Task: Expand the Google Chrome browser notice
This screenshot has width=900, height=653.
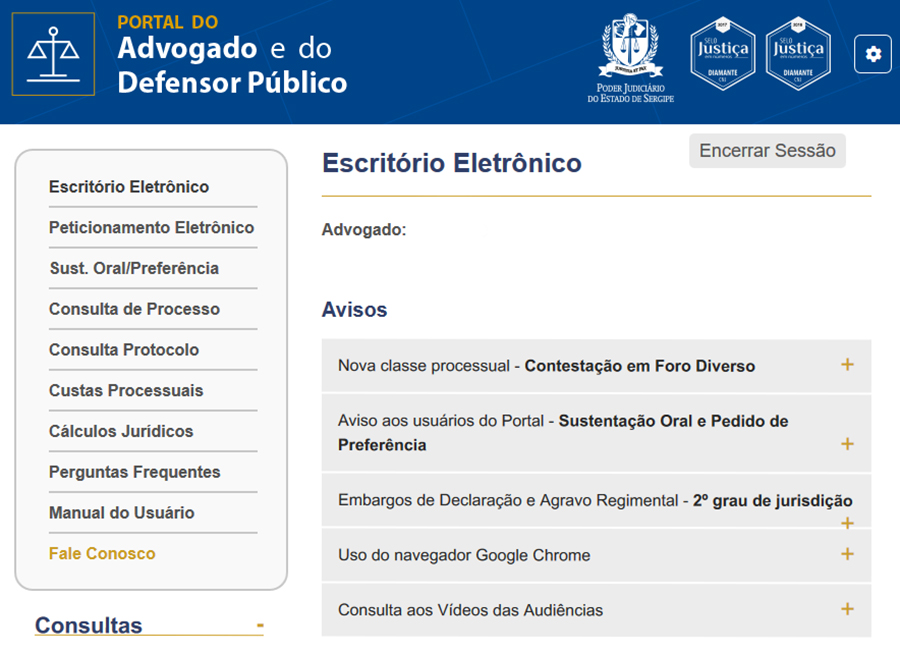Action: pyautogui.click(x=847, y=554)
